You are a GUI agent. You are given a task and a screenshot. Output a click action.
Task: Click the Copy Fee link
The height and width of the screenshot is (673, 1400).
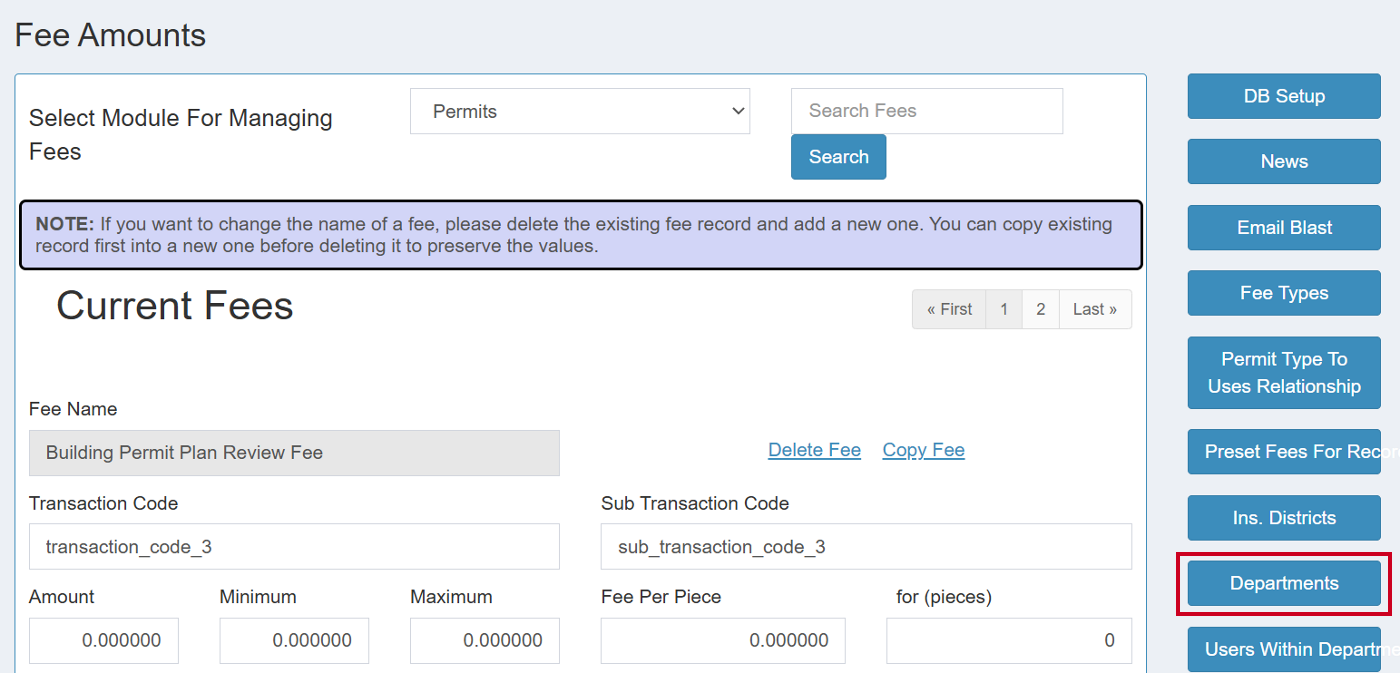923,450
